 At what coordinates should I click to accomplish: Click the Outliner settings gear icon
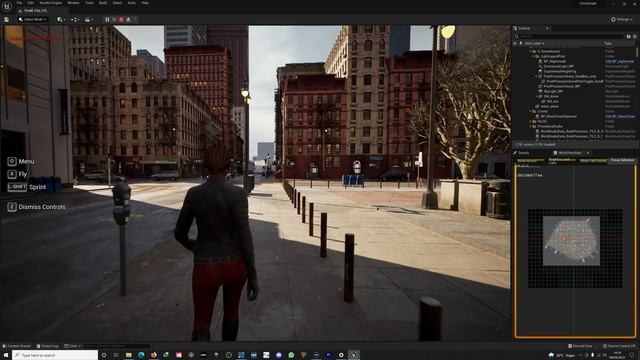pos(635,36)
